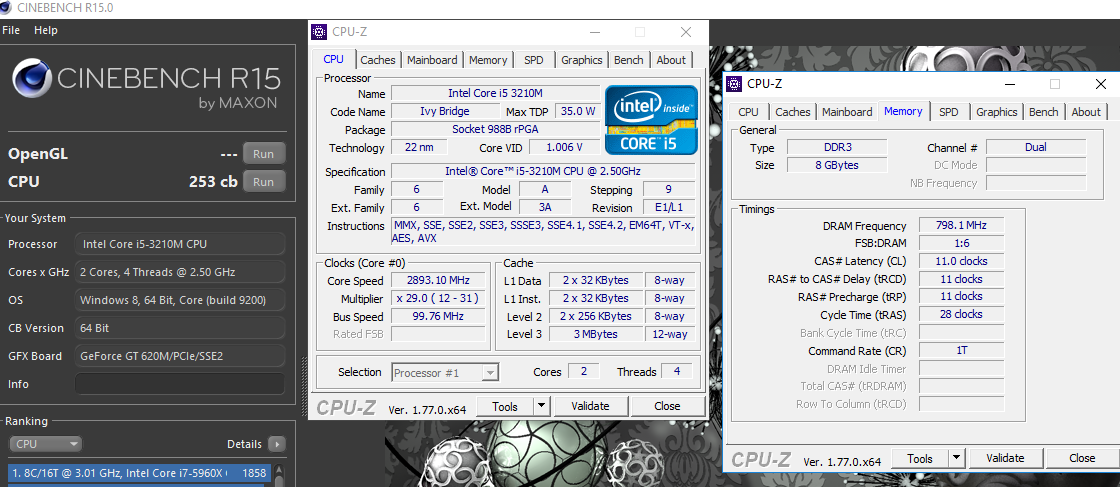Switch to the Caches tab in right CPU-Z

(x=793, y=112)
